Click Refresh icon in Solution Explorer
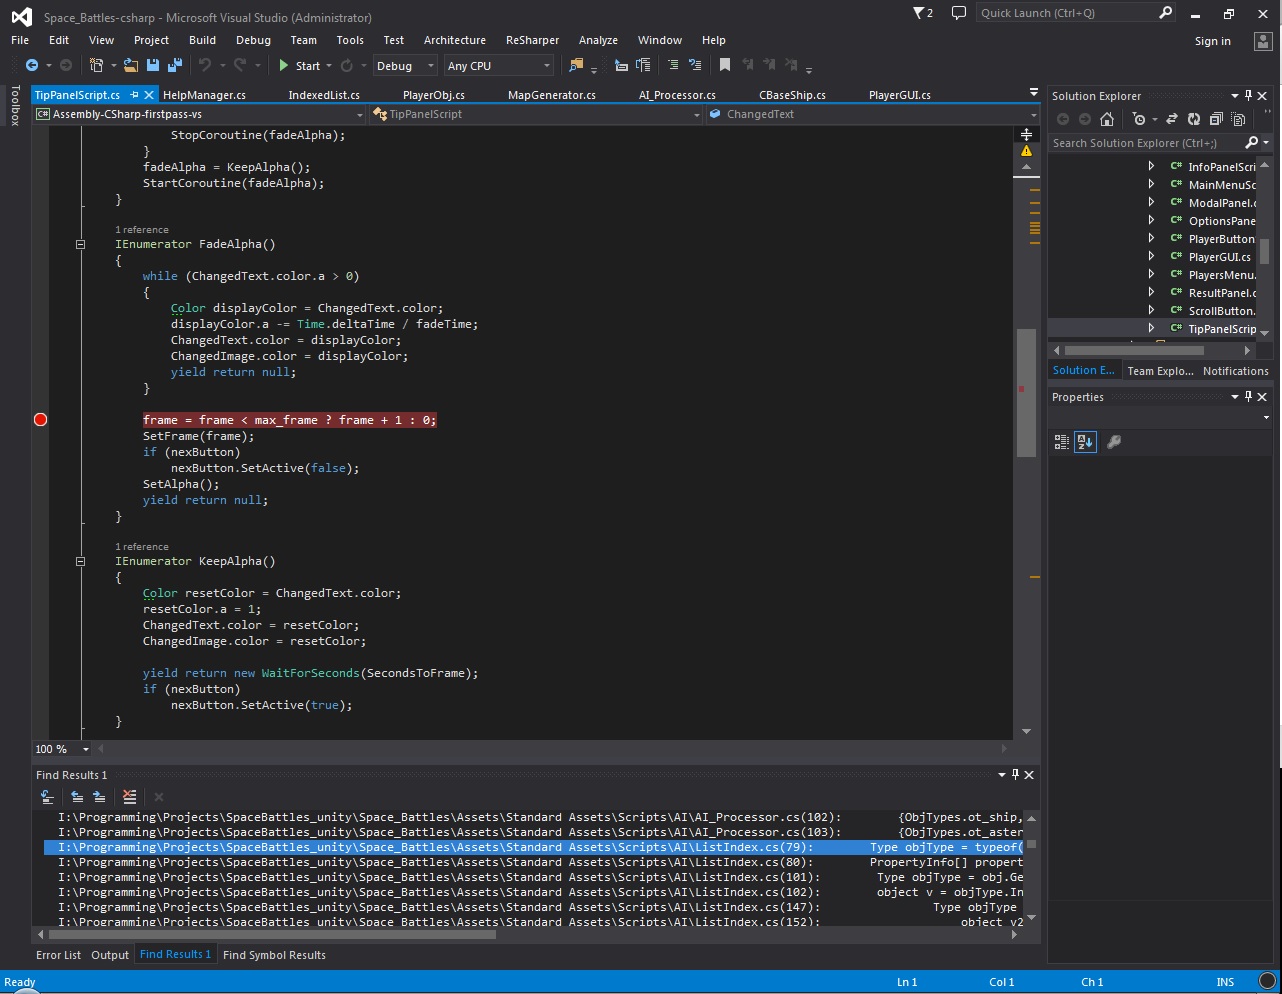The height and width of the screenshot is (994, 1282). [x=1193, y=119]
